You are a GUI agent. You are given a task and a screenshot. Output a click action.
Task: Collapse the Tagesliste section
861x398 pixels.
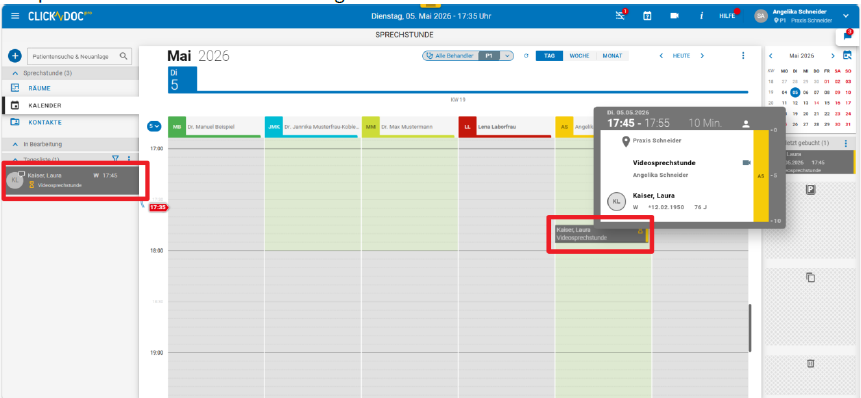(x=15, y=159)
